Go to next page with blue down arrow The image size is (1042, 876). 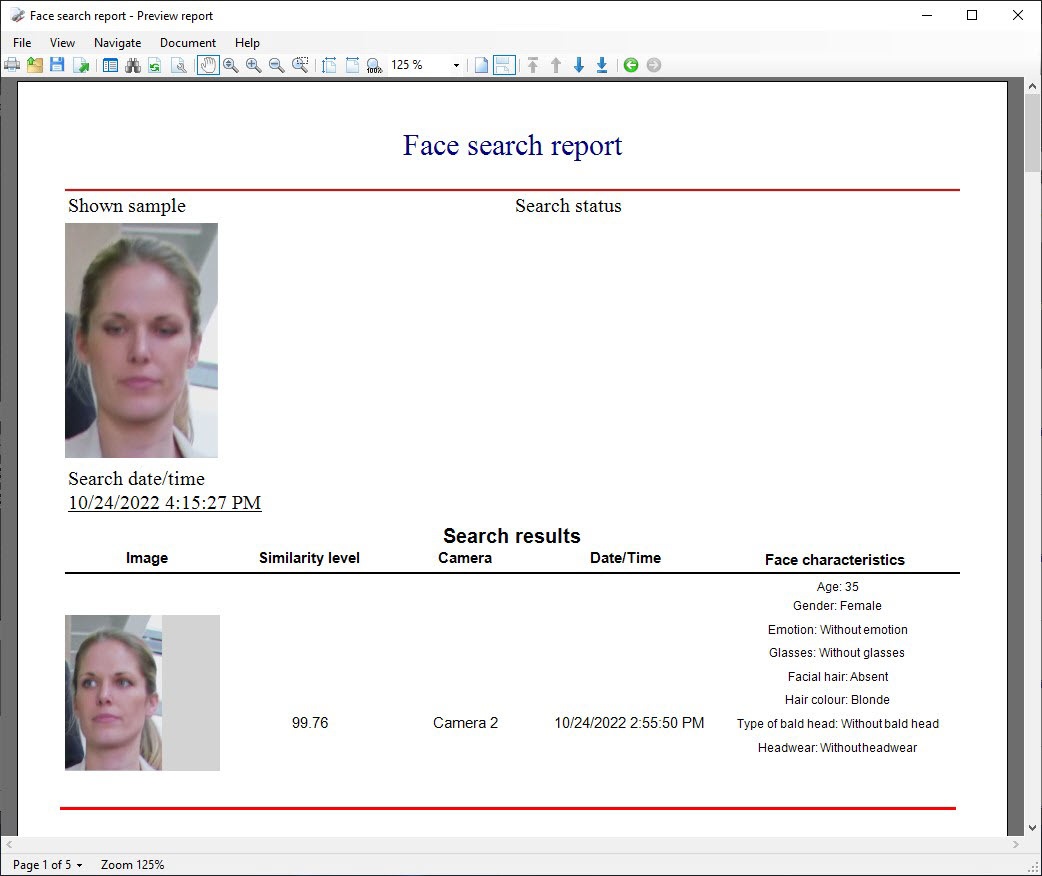(x=579, y=65)
